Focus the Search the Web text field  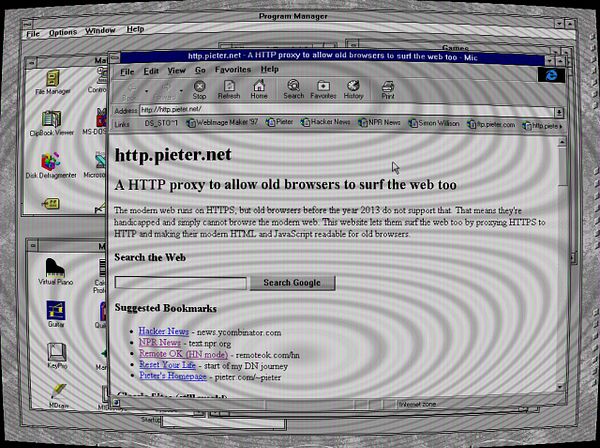tap(181, 283)
